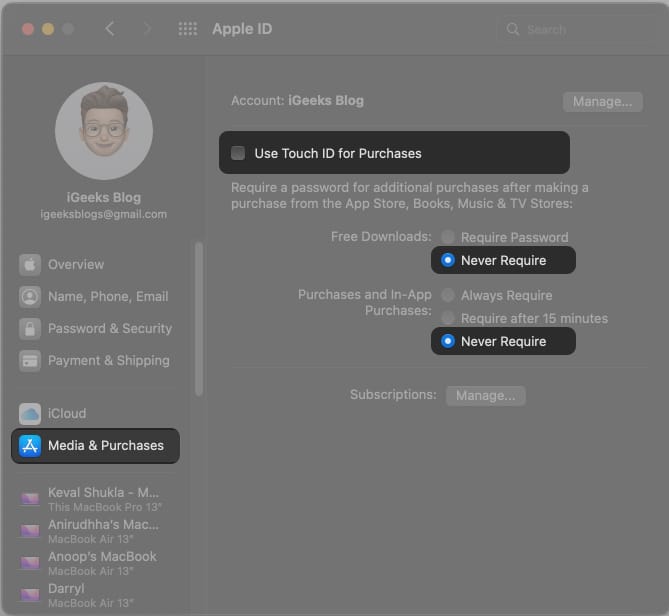
Task: Select Require Password for Free Downloads
Action: (x=448, y=236)
